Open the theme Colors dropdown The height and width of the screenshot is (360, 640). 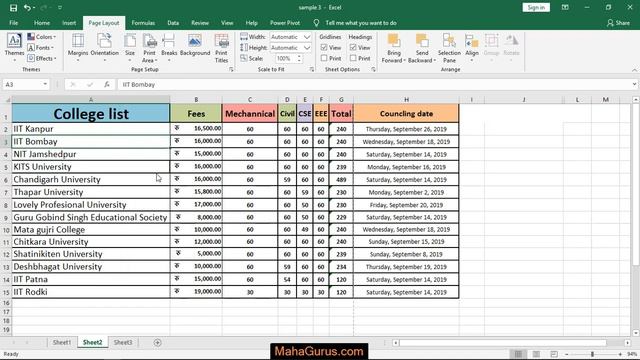[x=42, y=37]
